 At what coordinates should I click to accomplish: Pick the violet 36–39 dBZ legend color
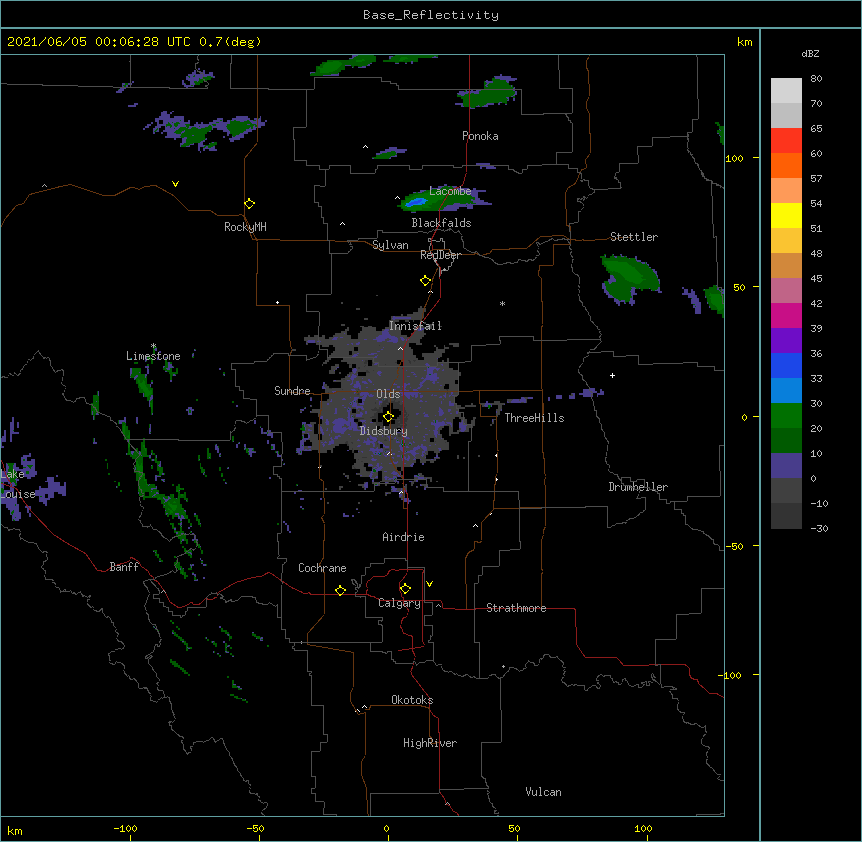click(786, 341)
